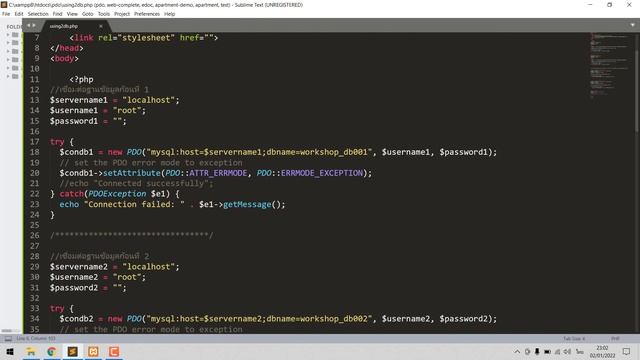Click the <?php opening tag

click(x=81, y=79)
